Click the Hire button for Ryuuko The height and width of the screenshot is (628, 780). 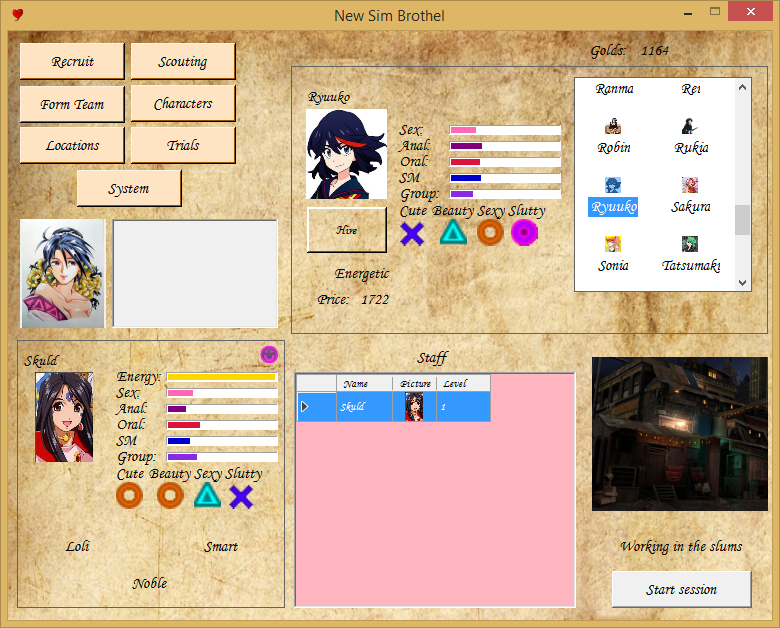coord(347,230)
